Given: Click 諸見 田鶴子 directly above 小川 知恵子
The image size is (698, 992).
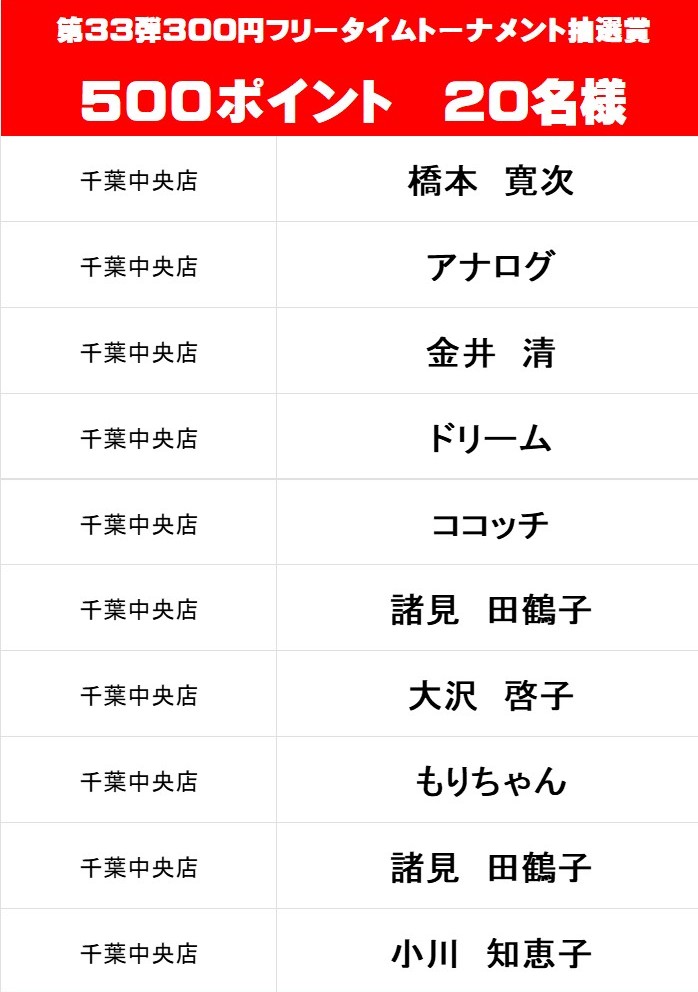Looking at the screenshot, I should (490, 868).
